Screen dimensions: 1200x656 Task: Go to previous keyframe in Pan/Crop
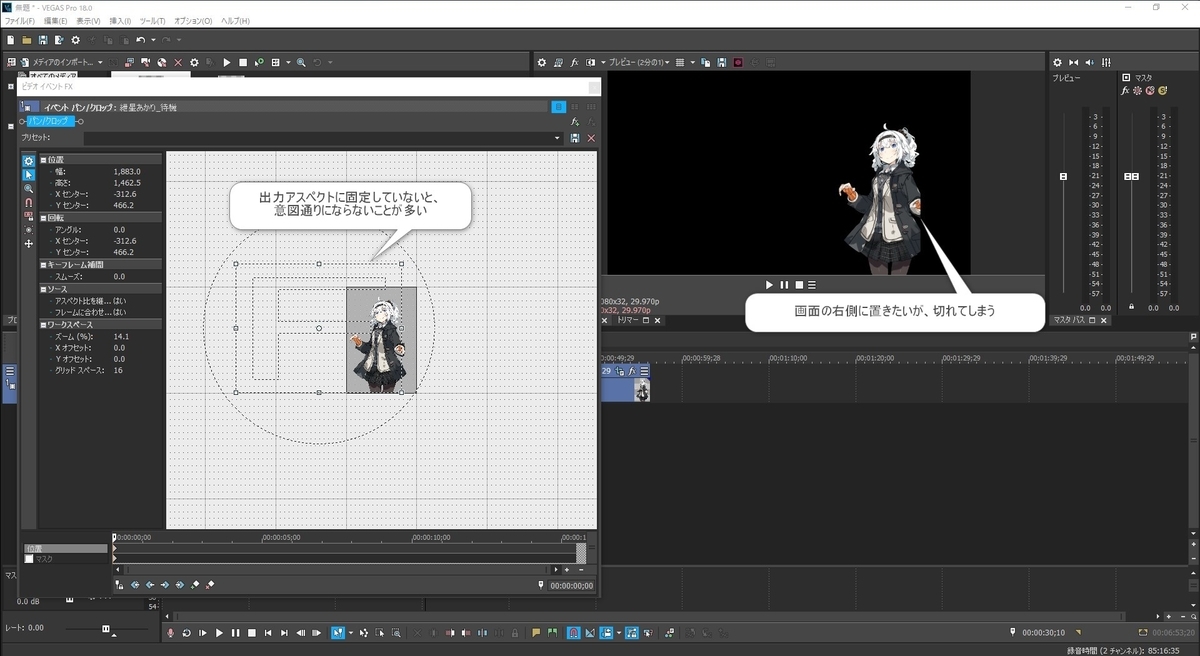[x=150, y=585]
